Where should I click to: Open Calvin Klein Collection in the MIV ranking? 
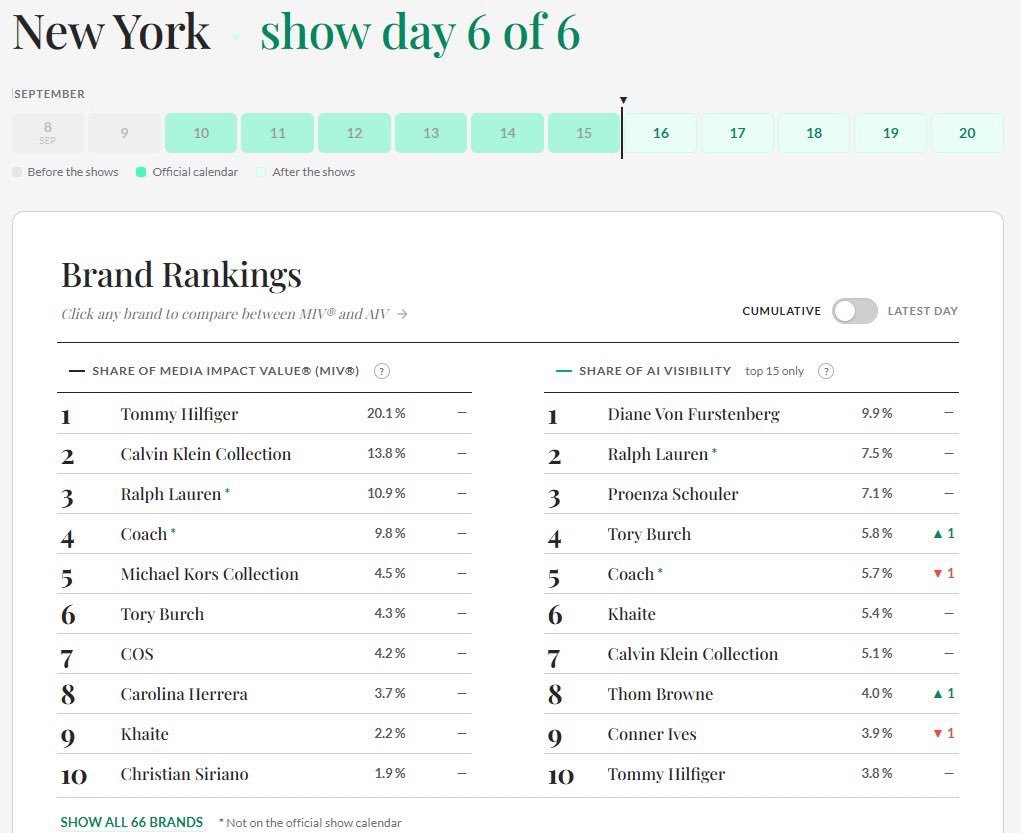[206, 454]
